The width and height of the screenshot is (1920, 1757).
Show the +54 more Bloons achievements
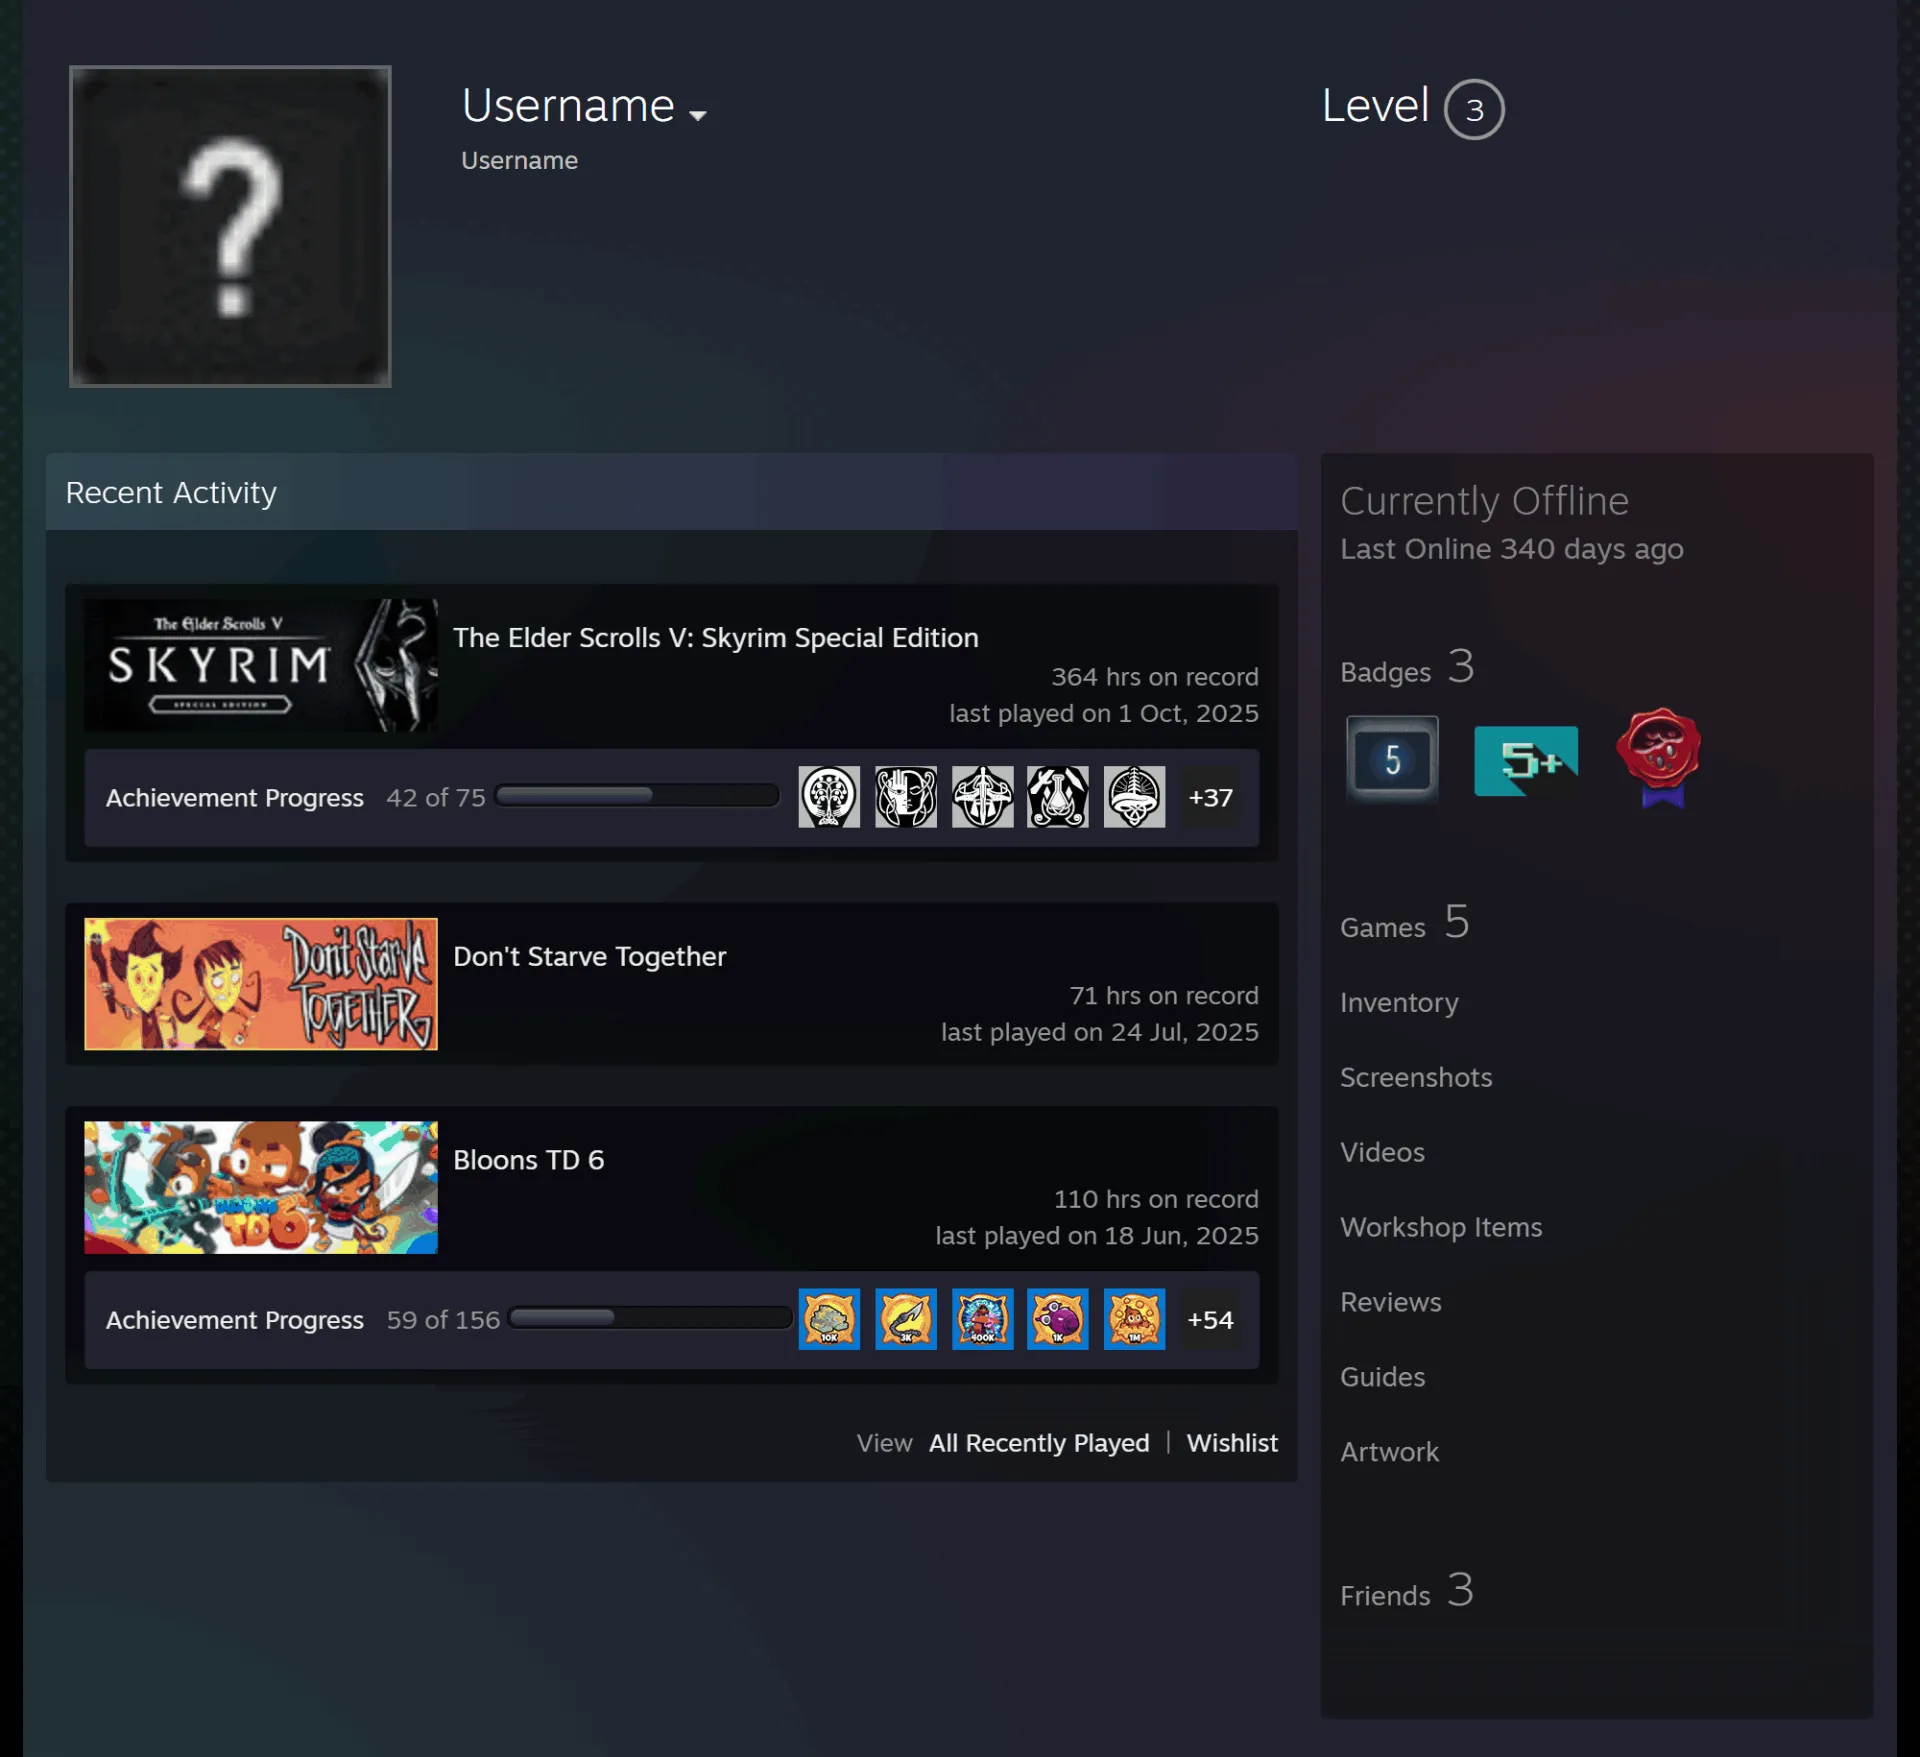click(x=1211, y=1319)
